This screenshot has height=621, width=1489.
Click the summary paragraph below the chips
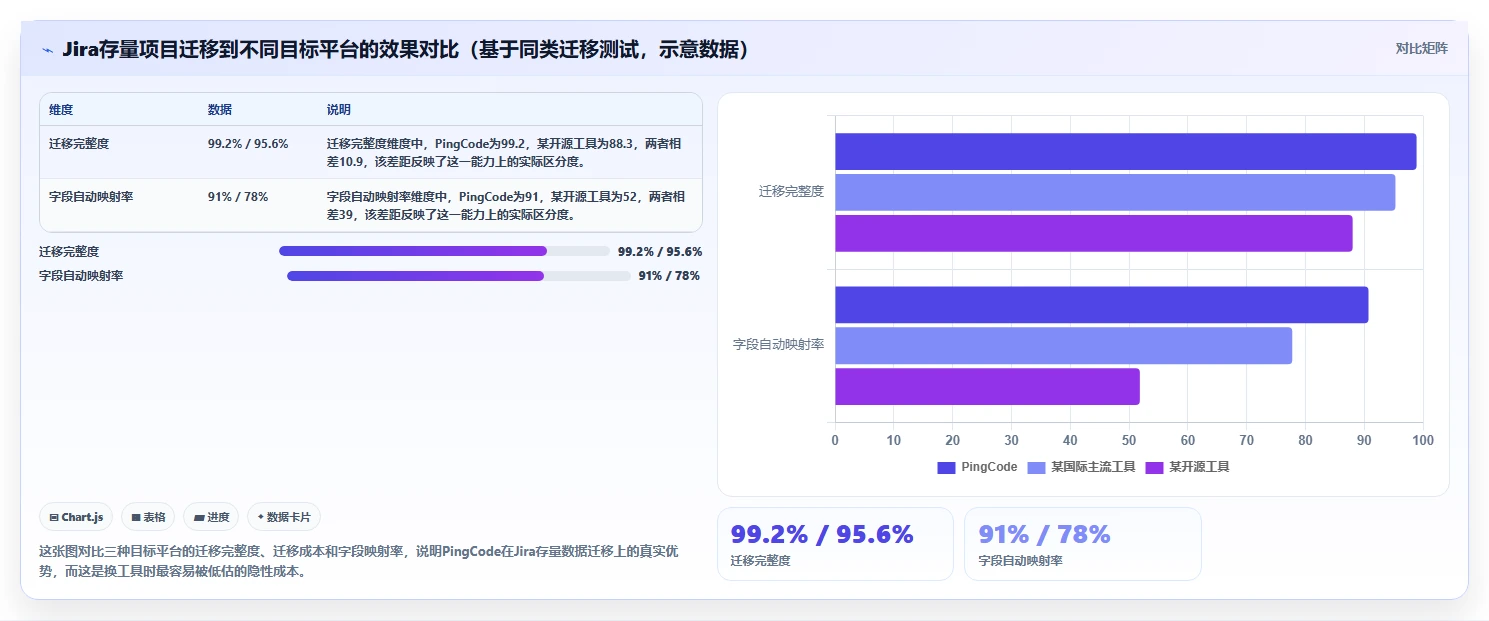358,561
